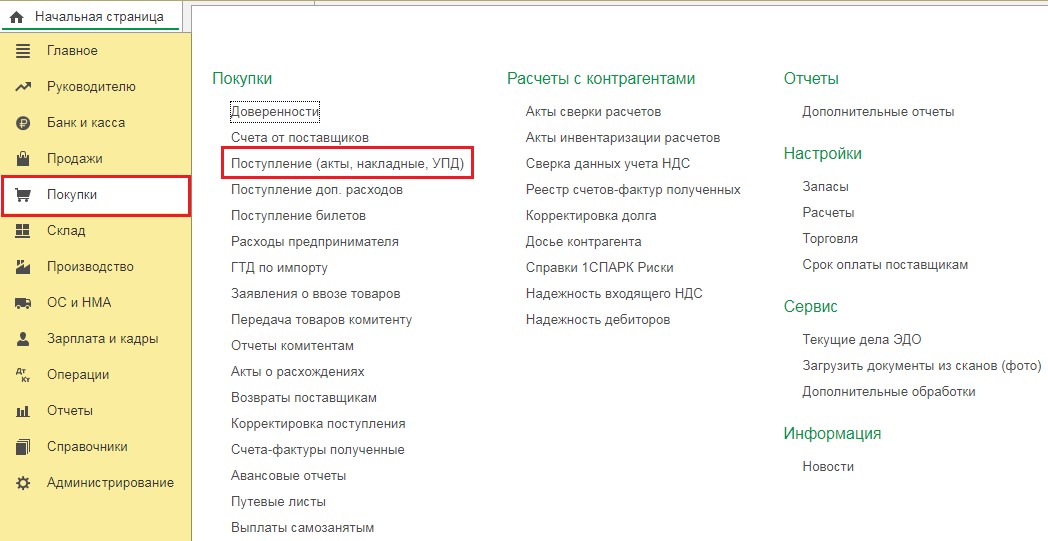Open Акты о расхождениях
The height and width of the screenshot is (541, 1048).
(298, 372)
